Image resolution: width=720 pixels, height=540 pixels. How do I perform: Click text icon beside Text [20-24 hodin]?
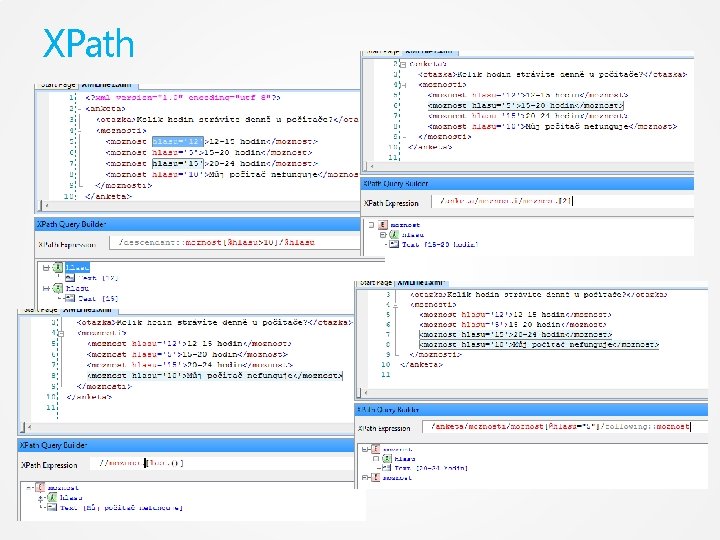point(387,468)
